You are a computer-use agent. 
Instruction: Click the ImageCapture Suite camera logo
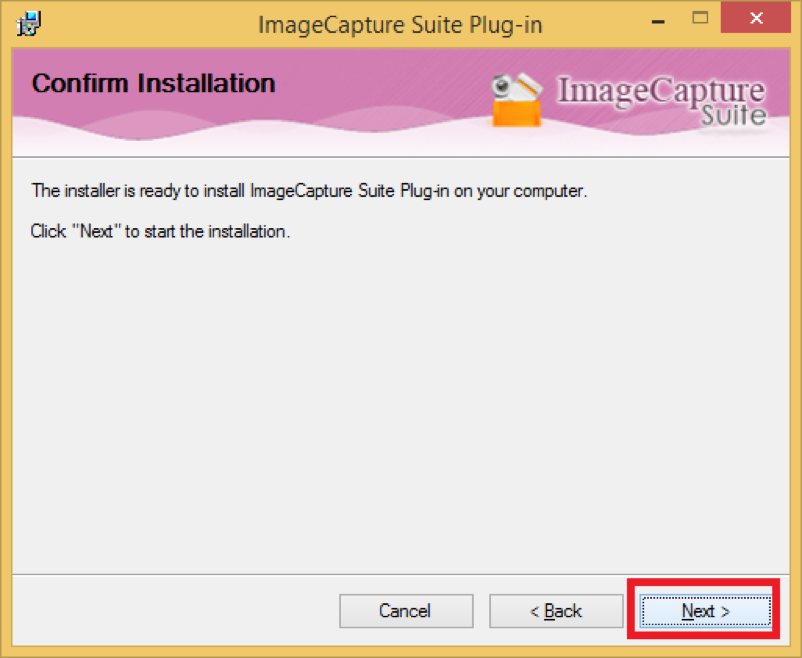(x=517, y=100)
